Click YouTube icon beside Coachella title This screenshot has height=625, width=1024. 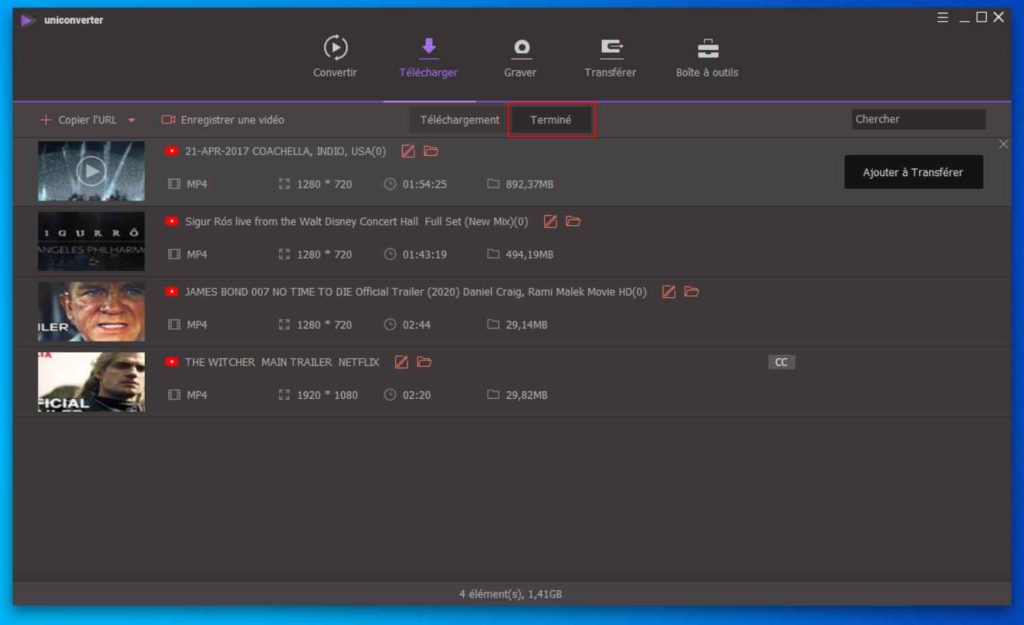(172, 152)
